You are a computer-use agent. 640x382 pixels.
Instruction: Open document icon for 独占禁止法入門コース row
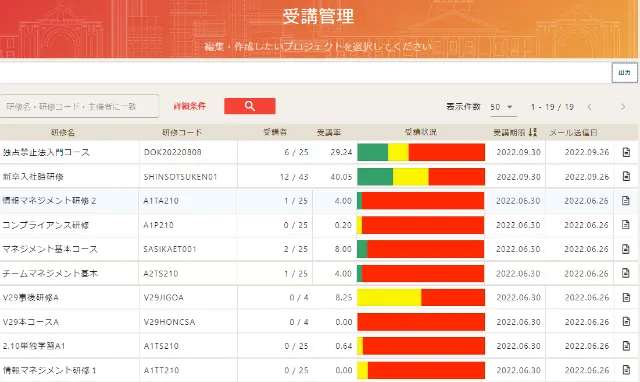tap(626, 152)
